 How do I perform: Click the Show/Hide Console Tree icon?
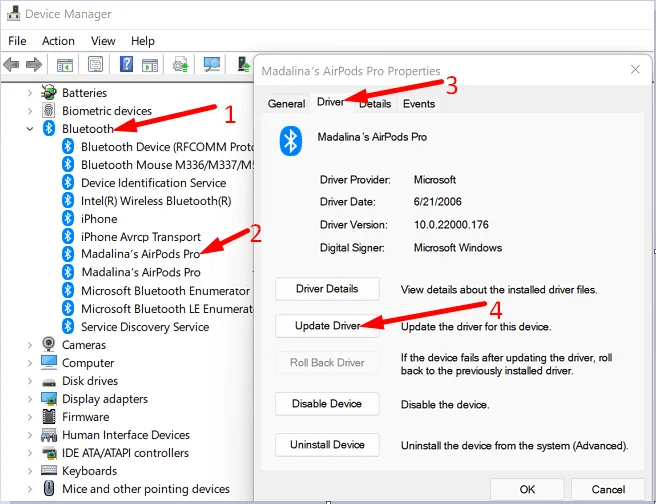click(65, 65)
